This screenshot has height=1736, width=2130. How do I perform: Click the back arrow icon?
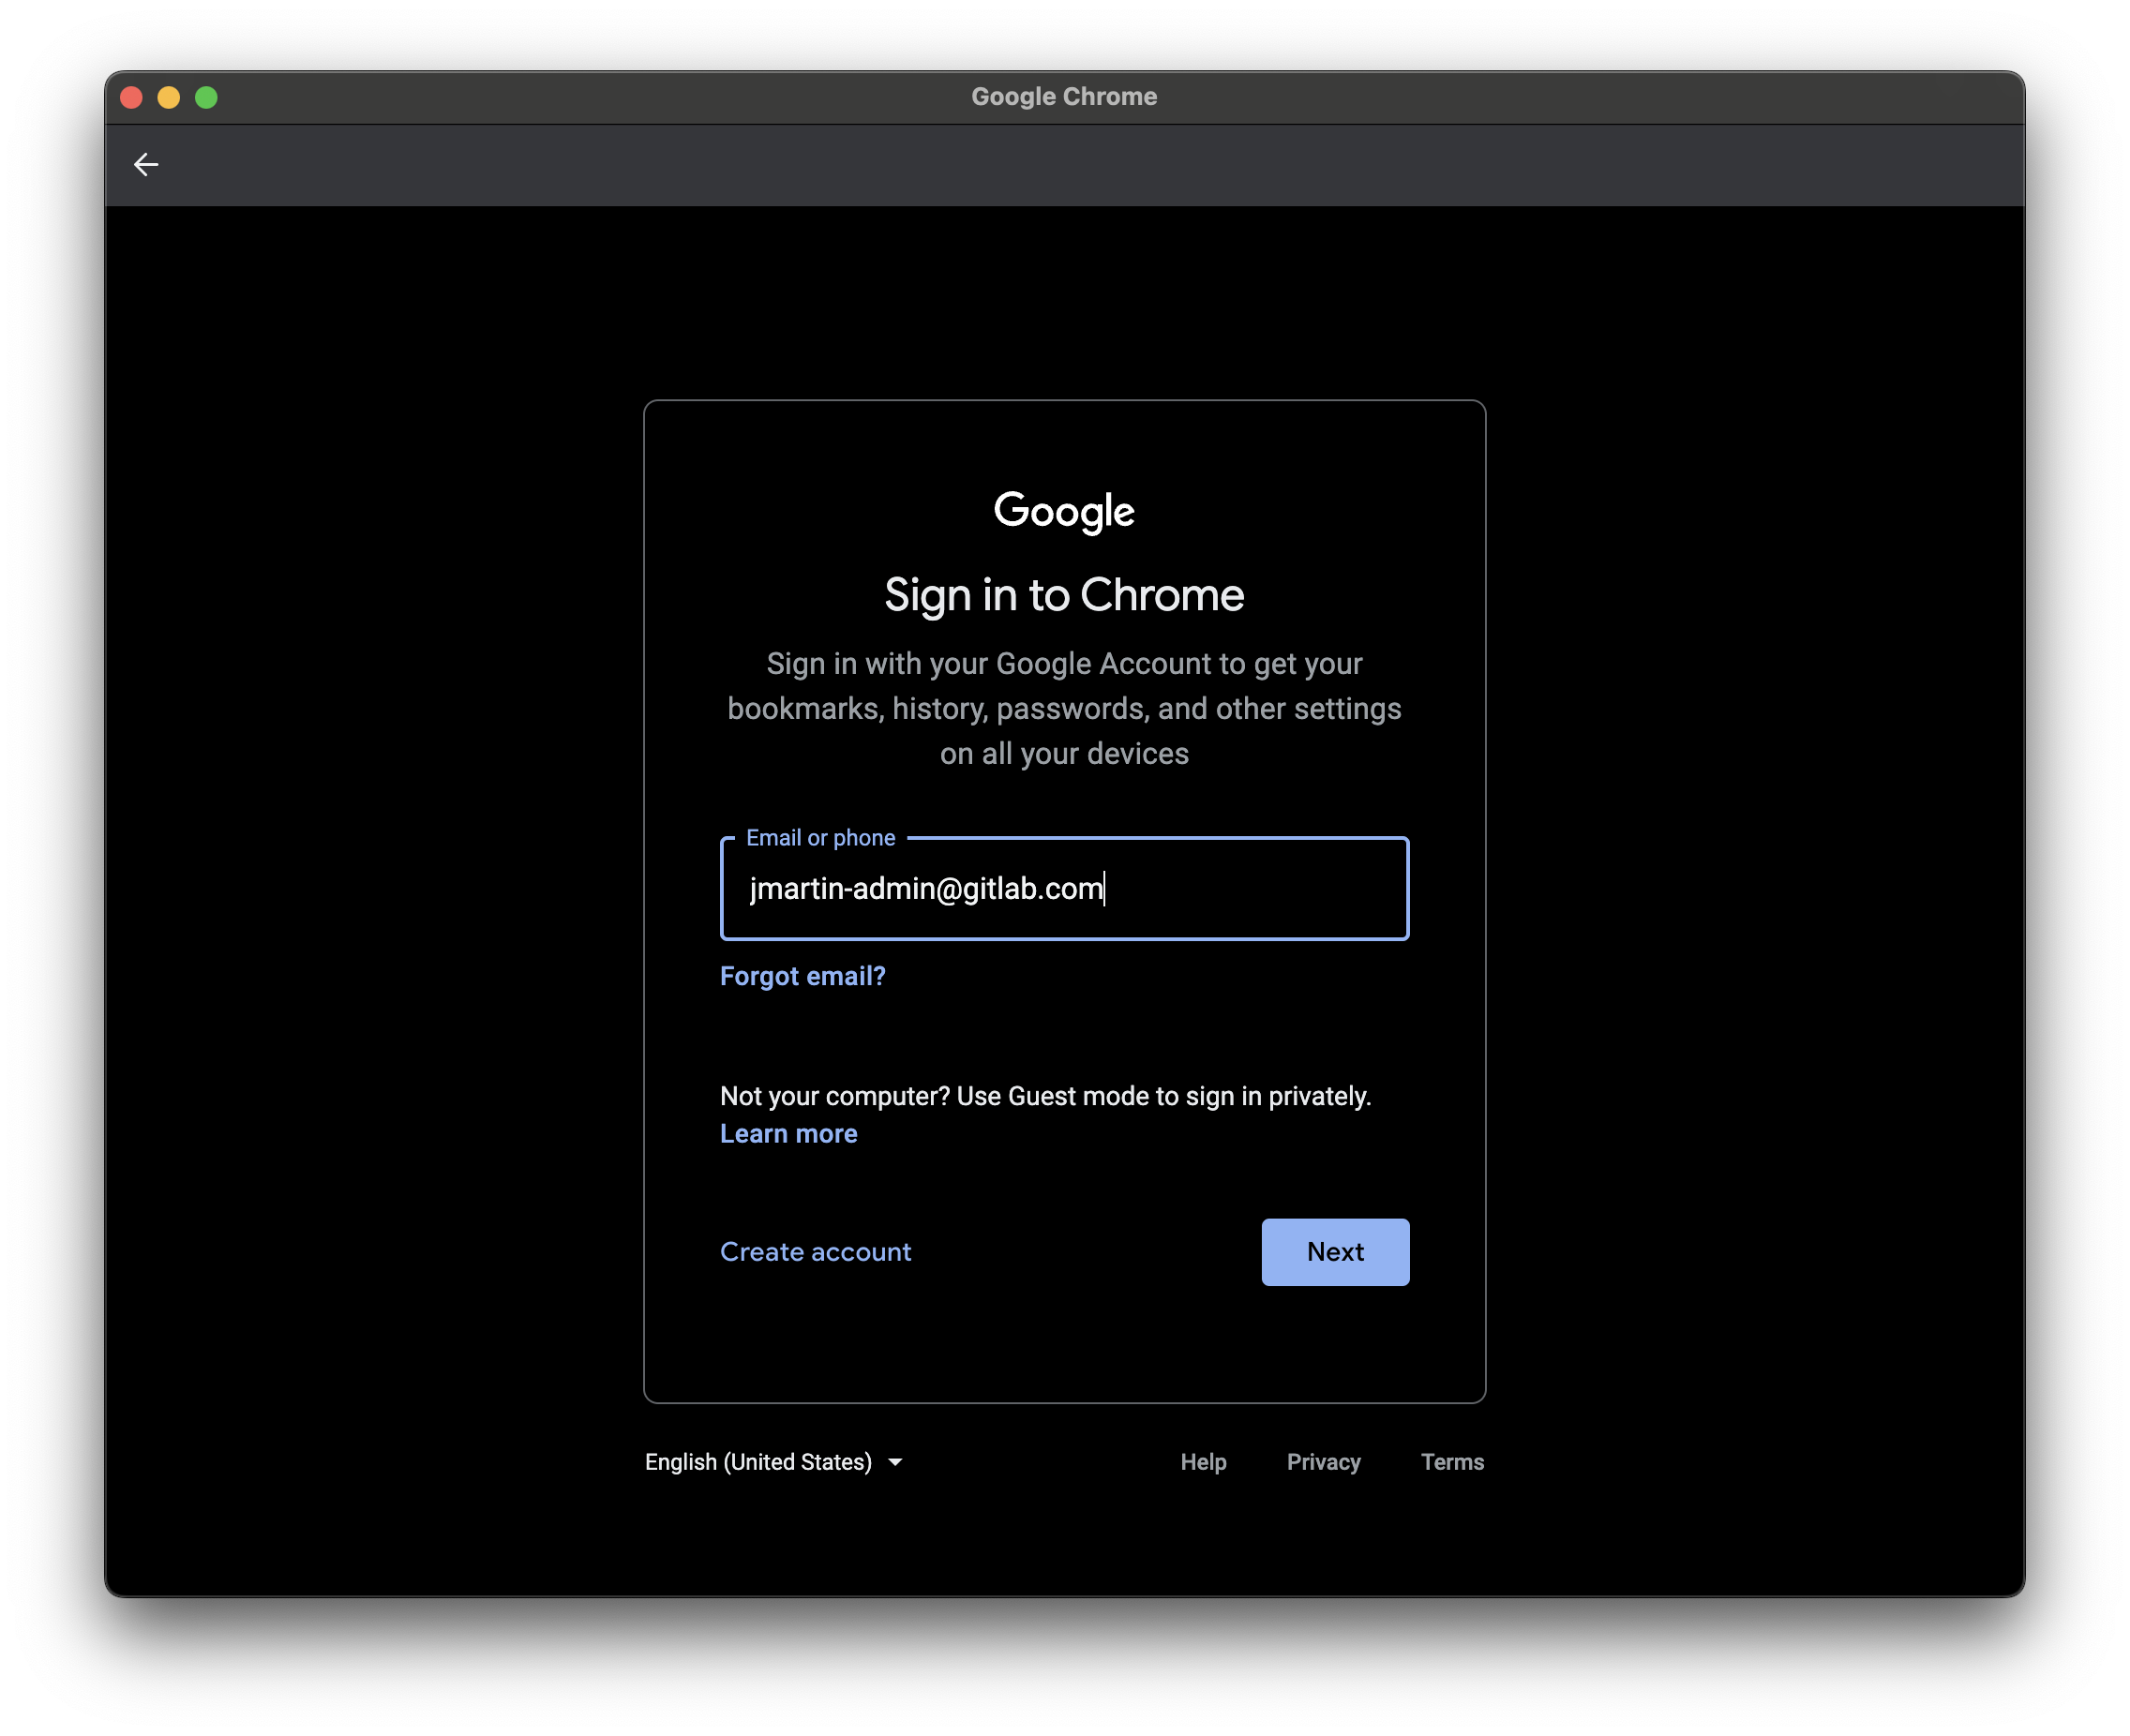[x=146, y=164]
